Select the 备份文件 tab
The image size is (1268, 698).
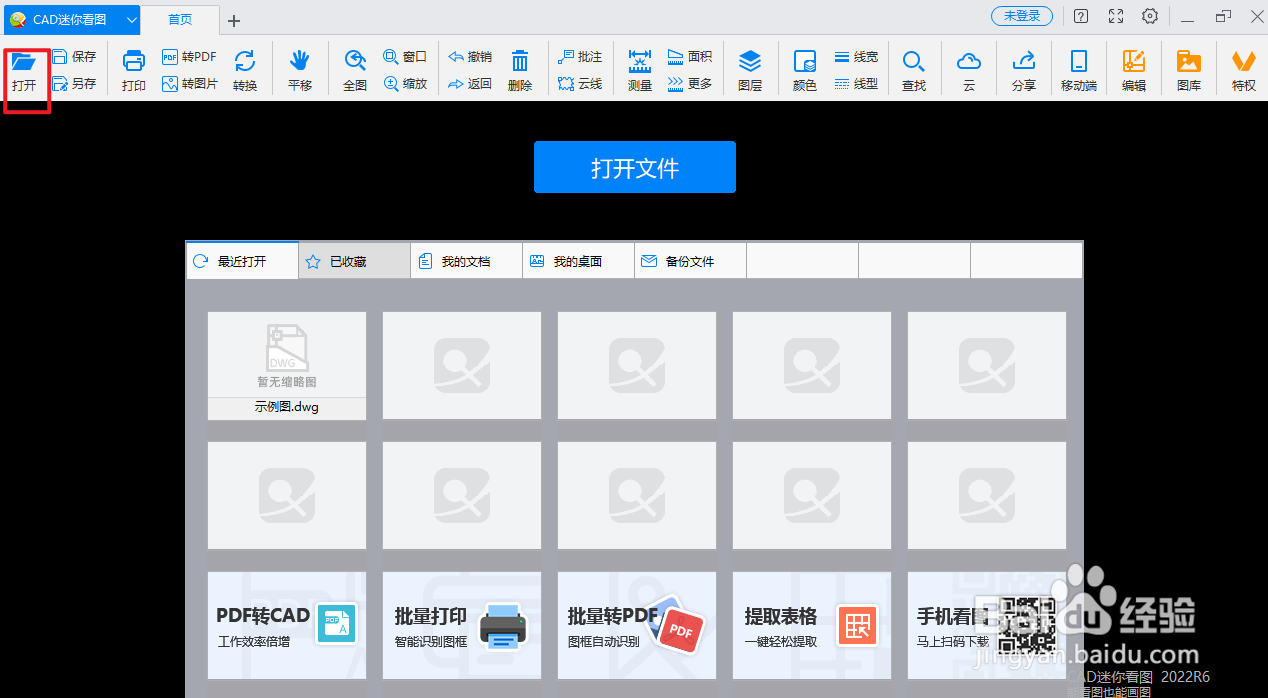pos(690,261)
